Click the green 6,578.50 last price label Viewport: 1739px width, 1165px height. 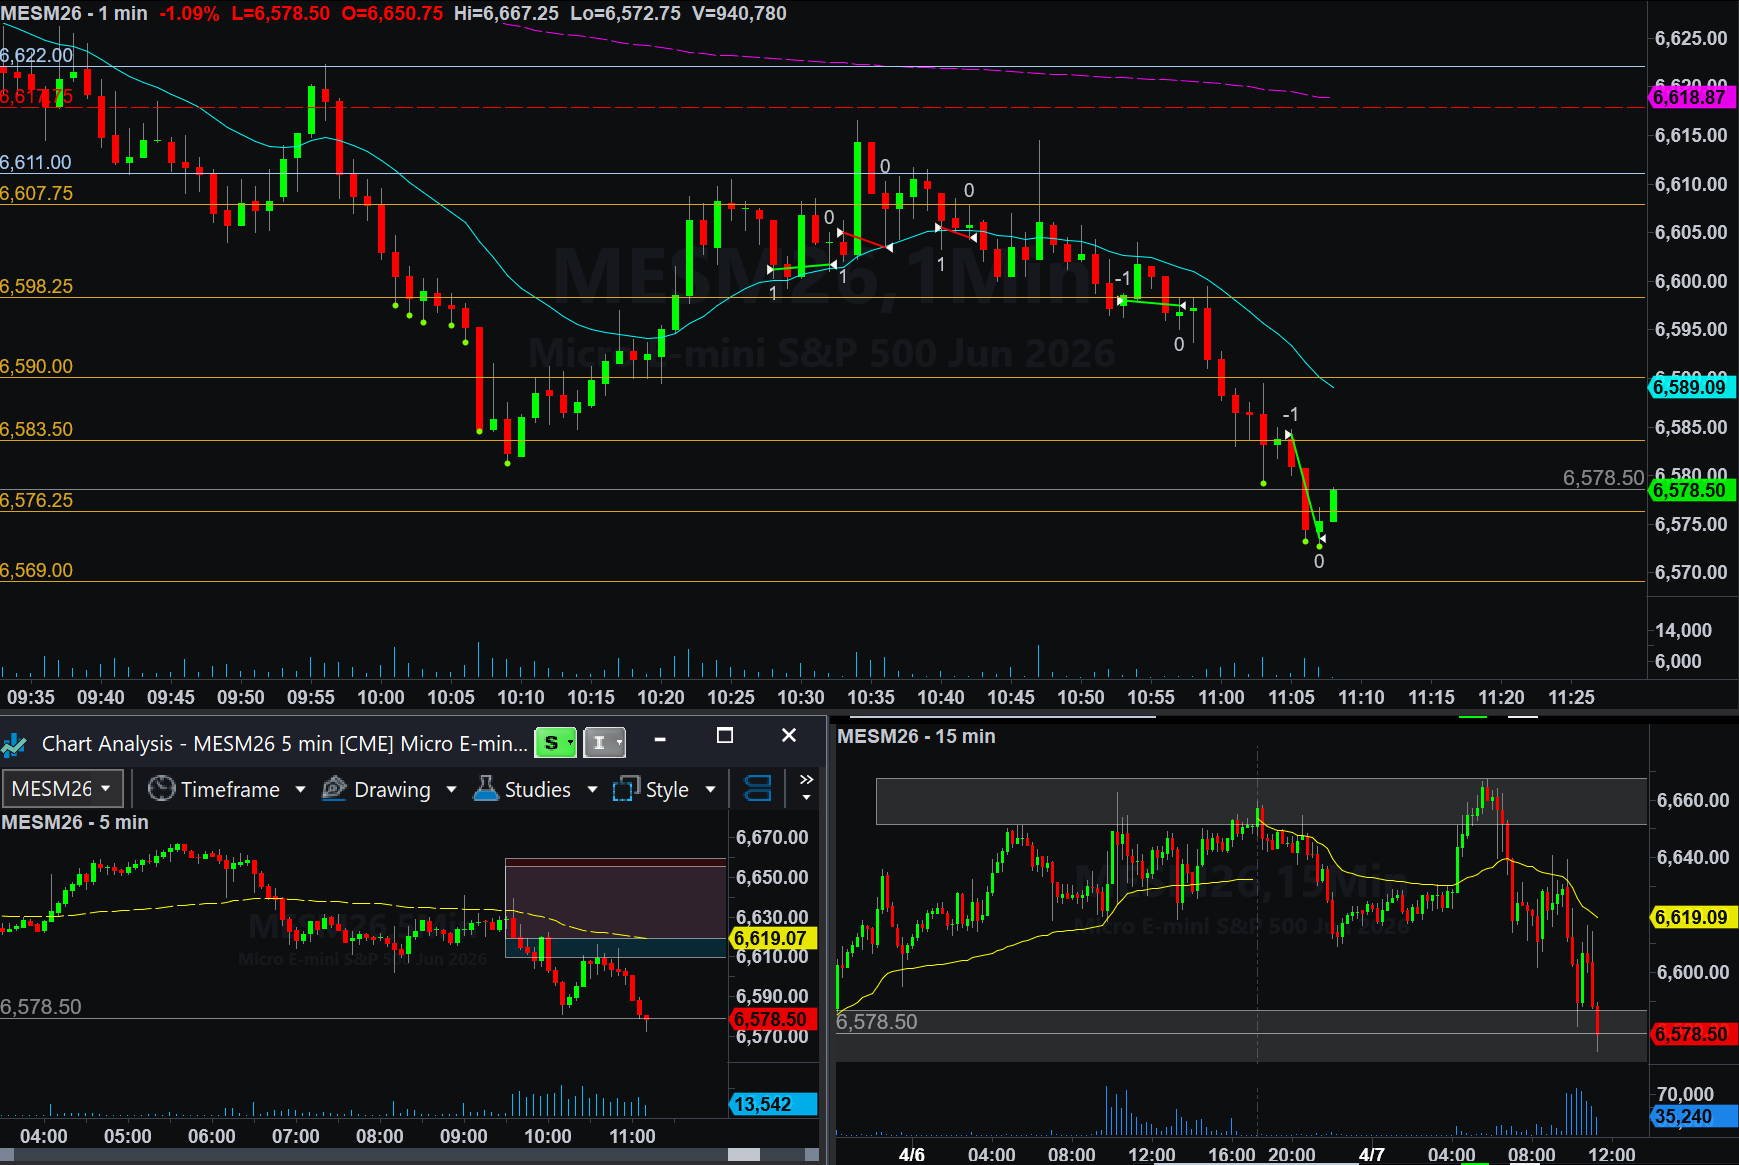(1690, 490)
